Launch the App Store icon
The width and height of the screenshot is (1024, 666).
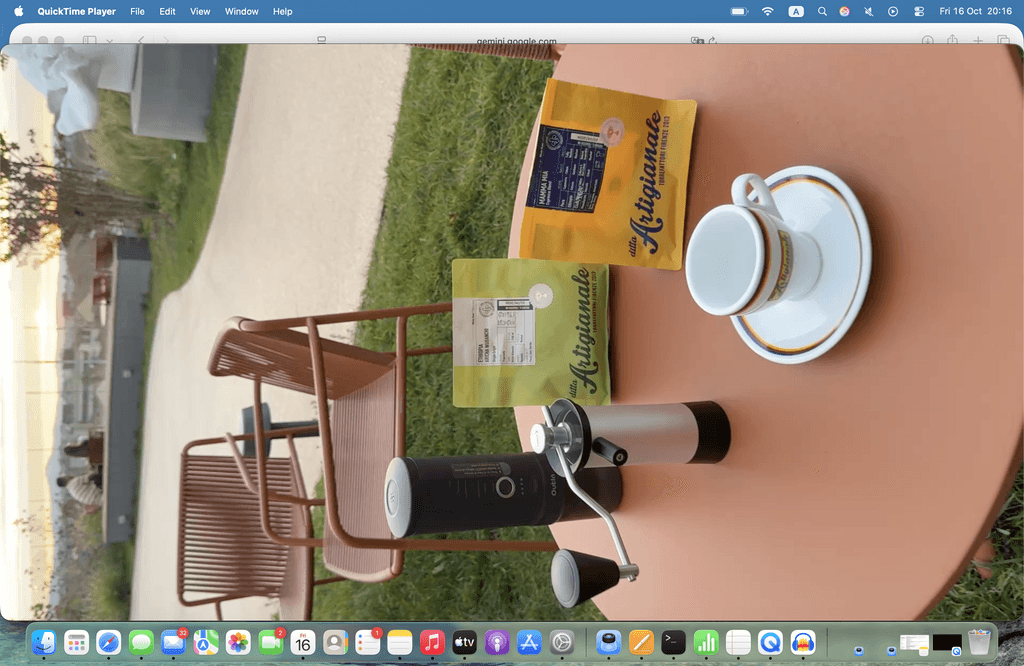[529, 642]
